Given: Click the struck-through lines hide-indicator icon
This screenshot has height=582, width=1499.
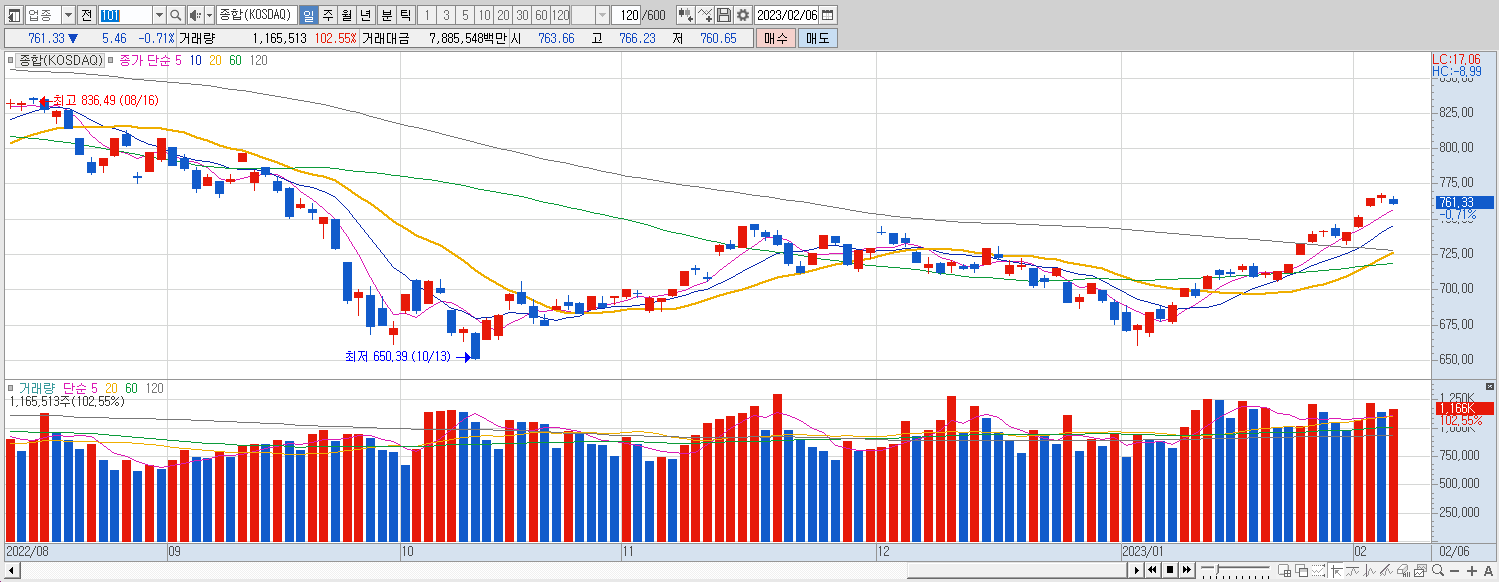Looking at the screenshot, I should (1386, 570).
